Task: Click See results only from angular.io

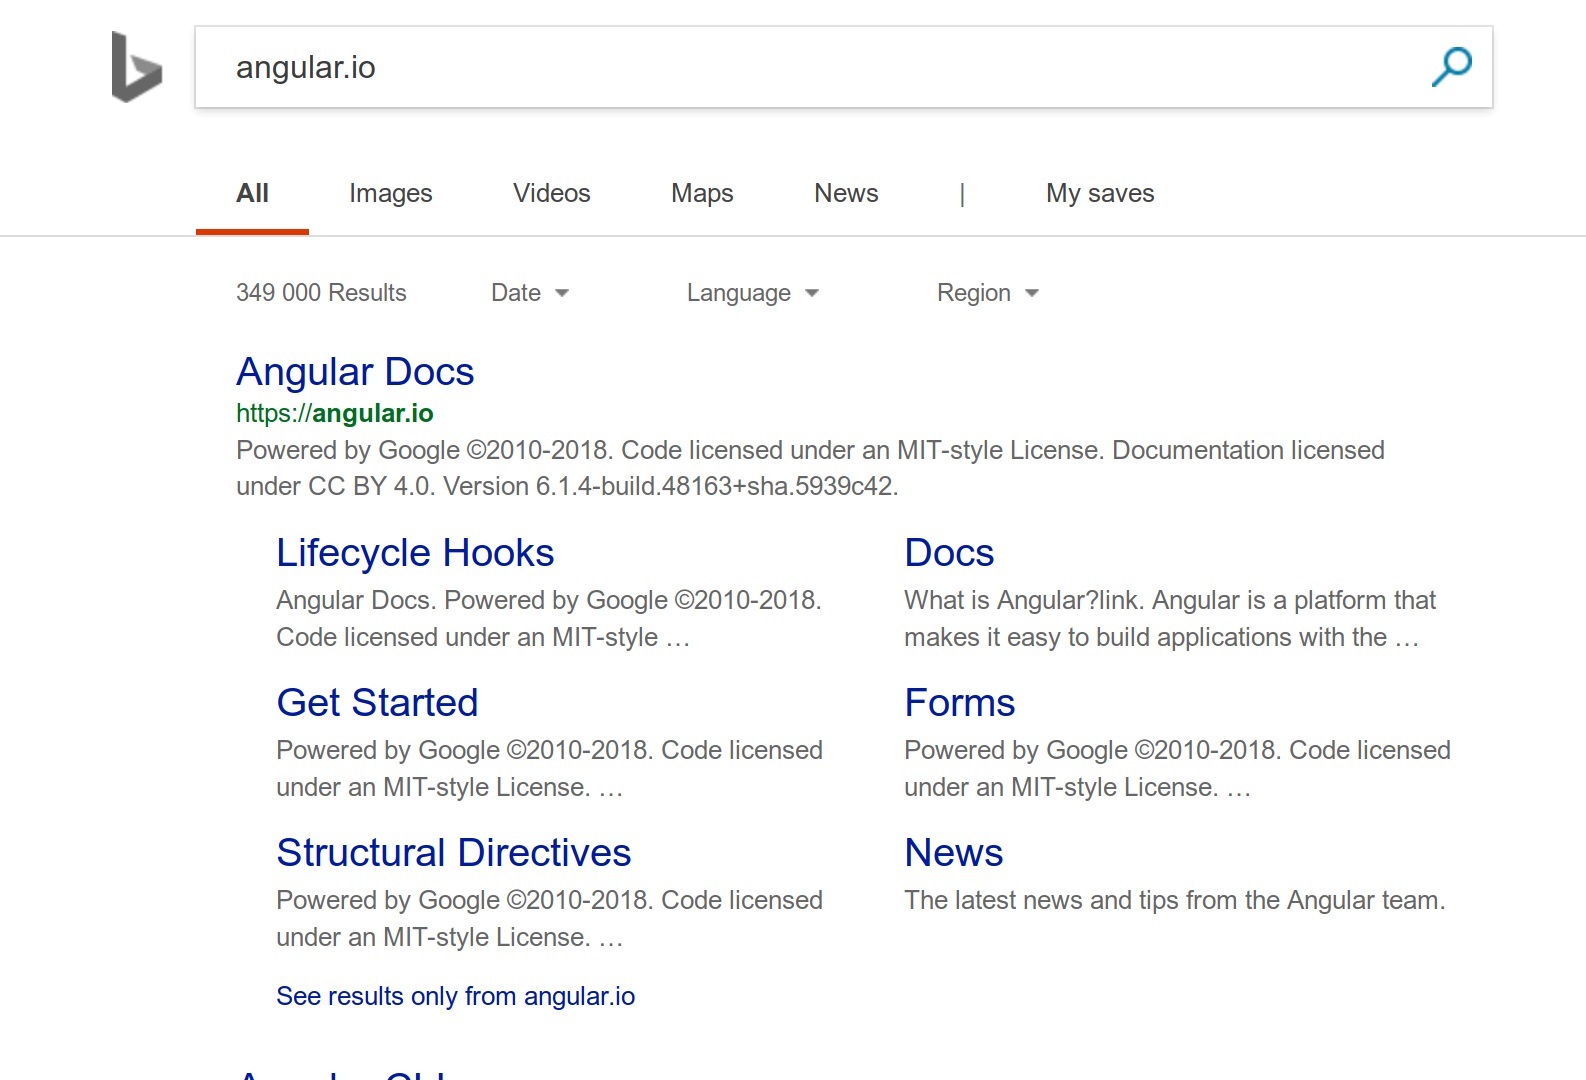Action: (x=456, y=996)
